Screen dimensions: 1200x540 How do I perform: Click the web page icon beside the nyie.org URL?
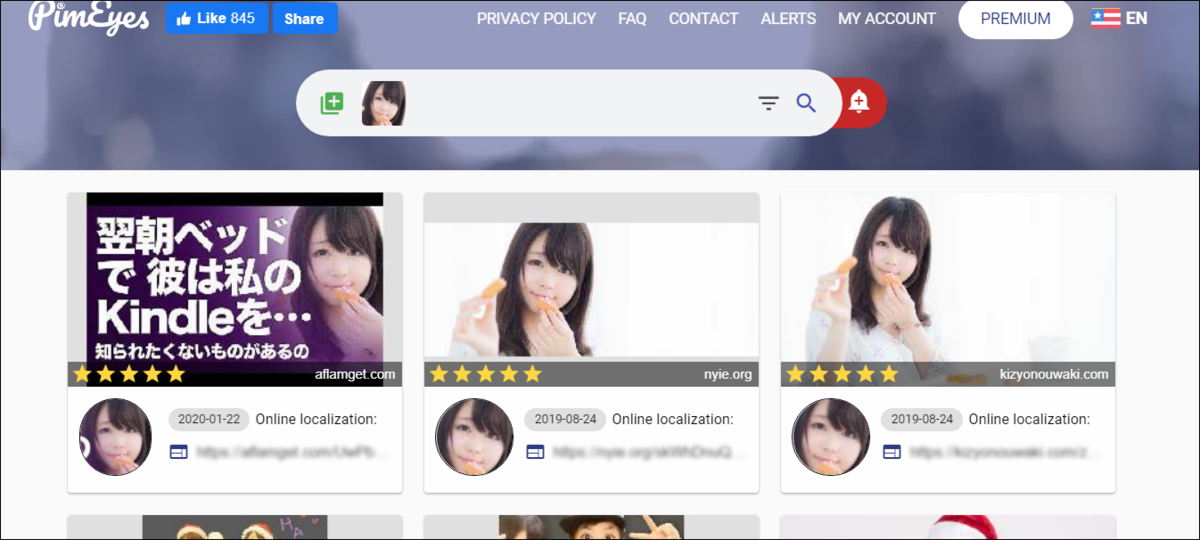535,452
